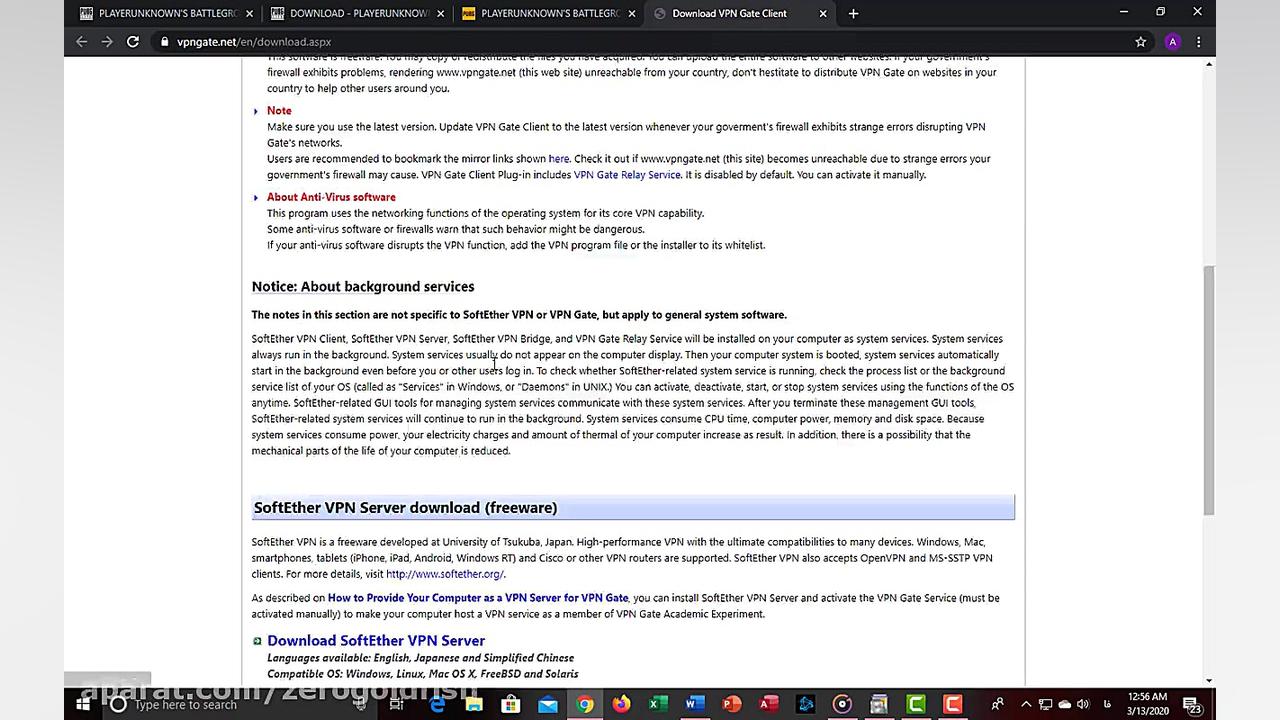Click the address bar URL field
Viewport: 1280px width, 720px height.
pos(640,42)
